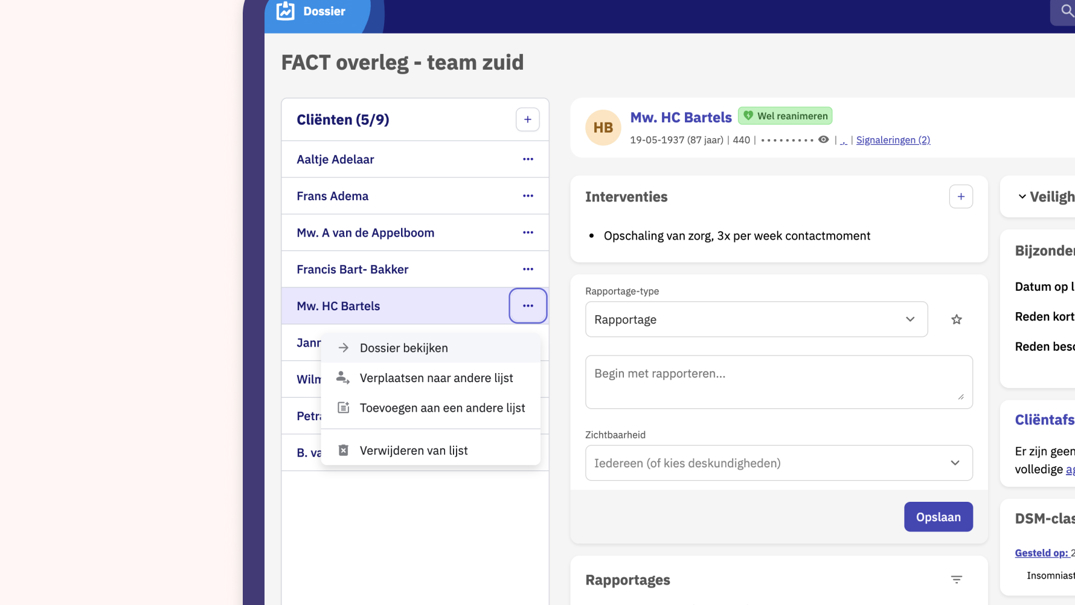
Task: Click the search icon in top bar
Action: coord(1066,11)
